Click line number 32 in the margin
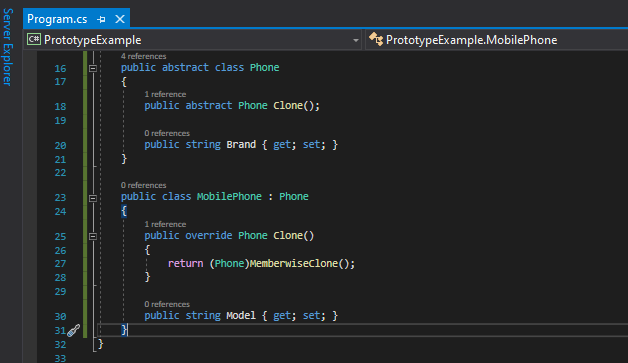This screenshot has width=628, height=363. (60, 345)
